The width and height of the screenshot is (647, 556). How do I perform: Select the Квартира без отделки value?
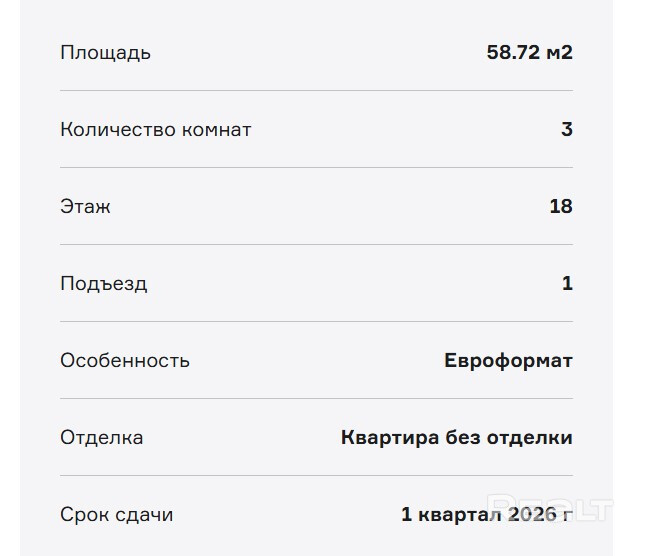point(456,438)
